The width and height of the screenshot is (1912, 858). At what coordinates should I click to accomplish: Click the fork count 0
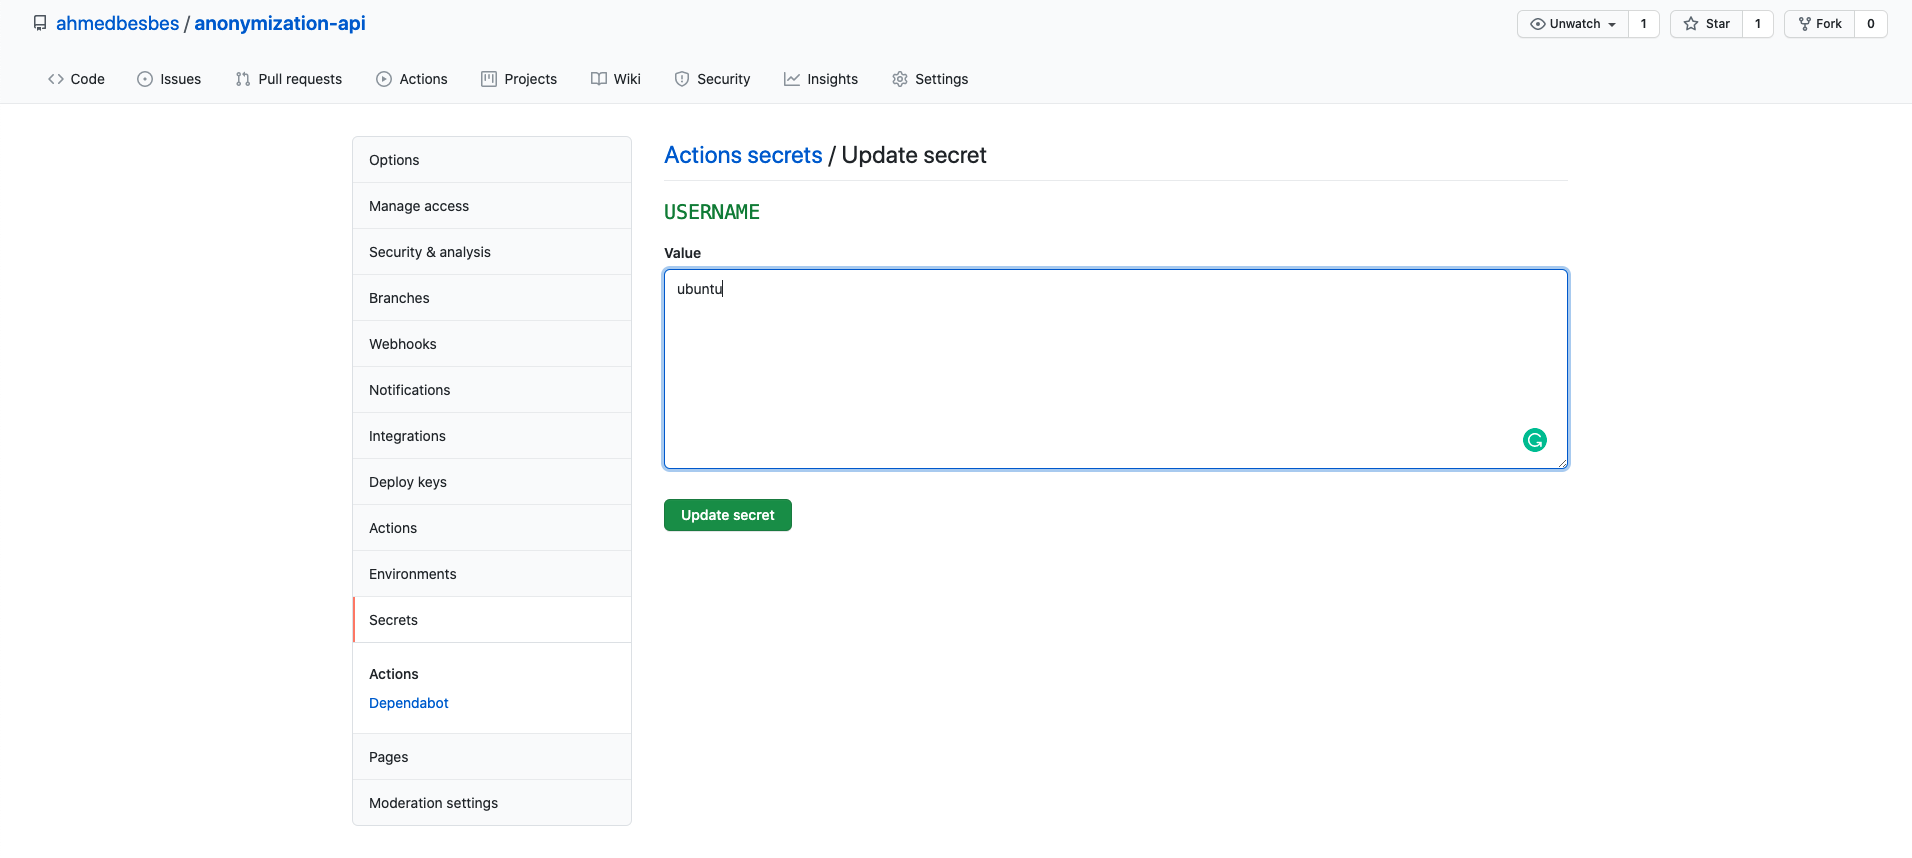(x=1871, y=24)
